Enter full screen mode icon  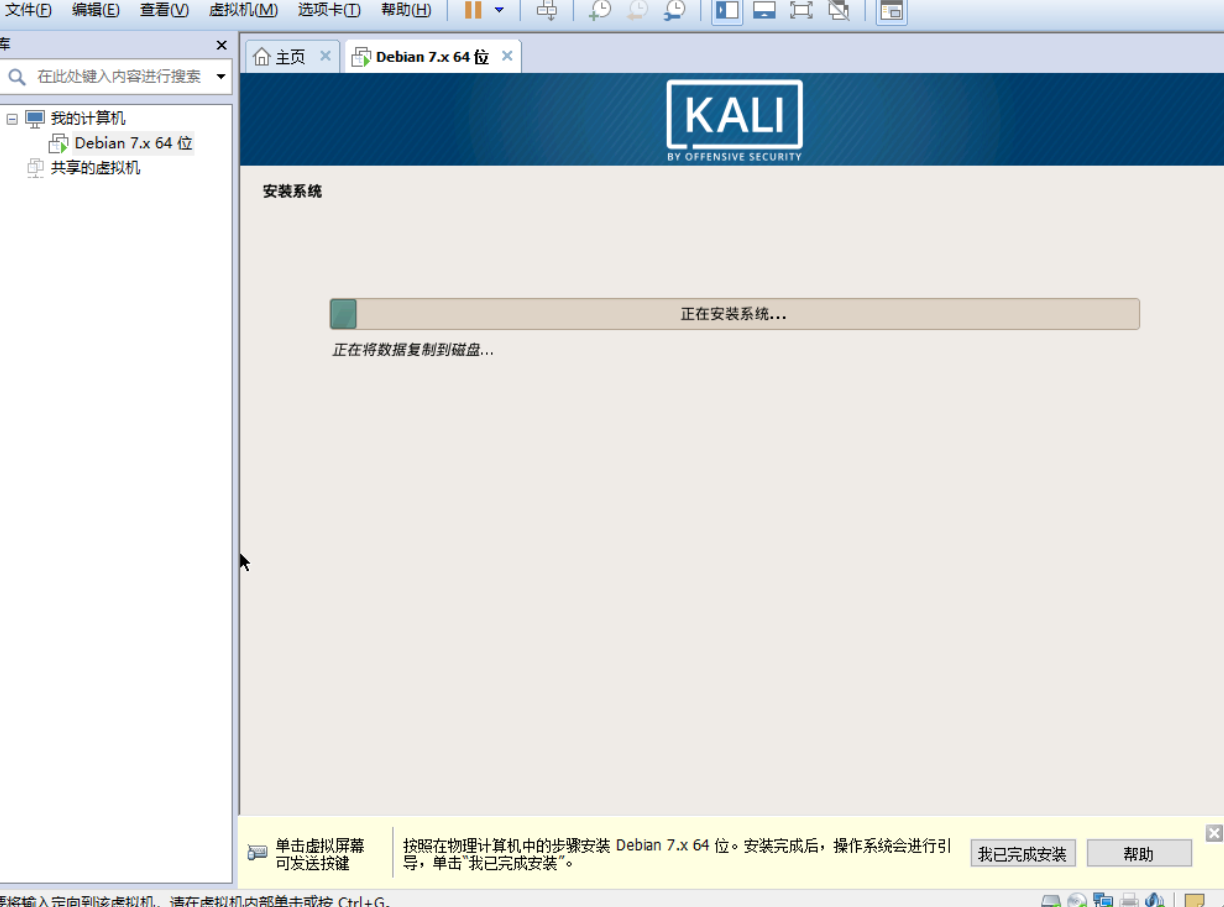pyautogui.click(x=801, y=11)
